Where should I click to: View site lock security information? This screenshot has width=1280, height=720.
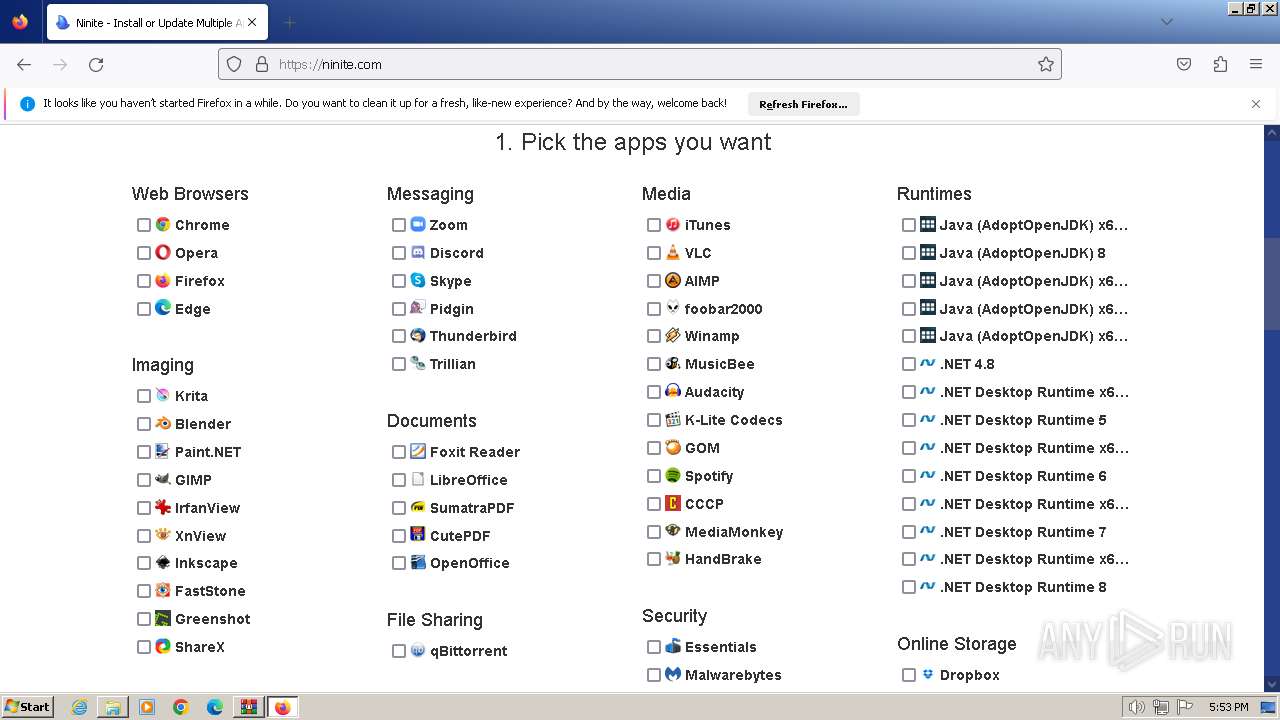click(262, 64)
